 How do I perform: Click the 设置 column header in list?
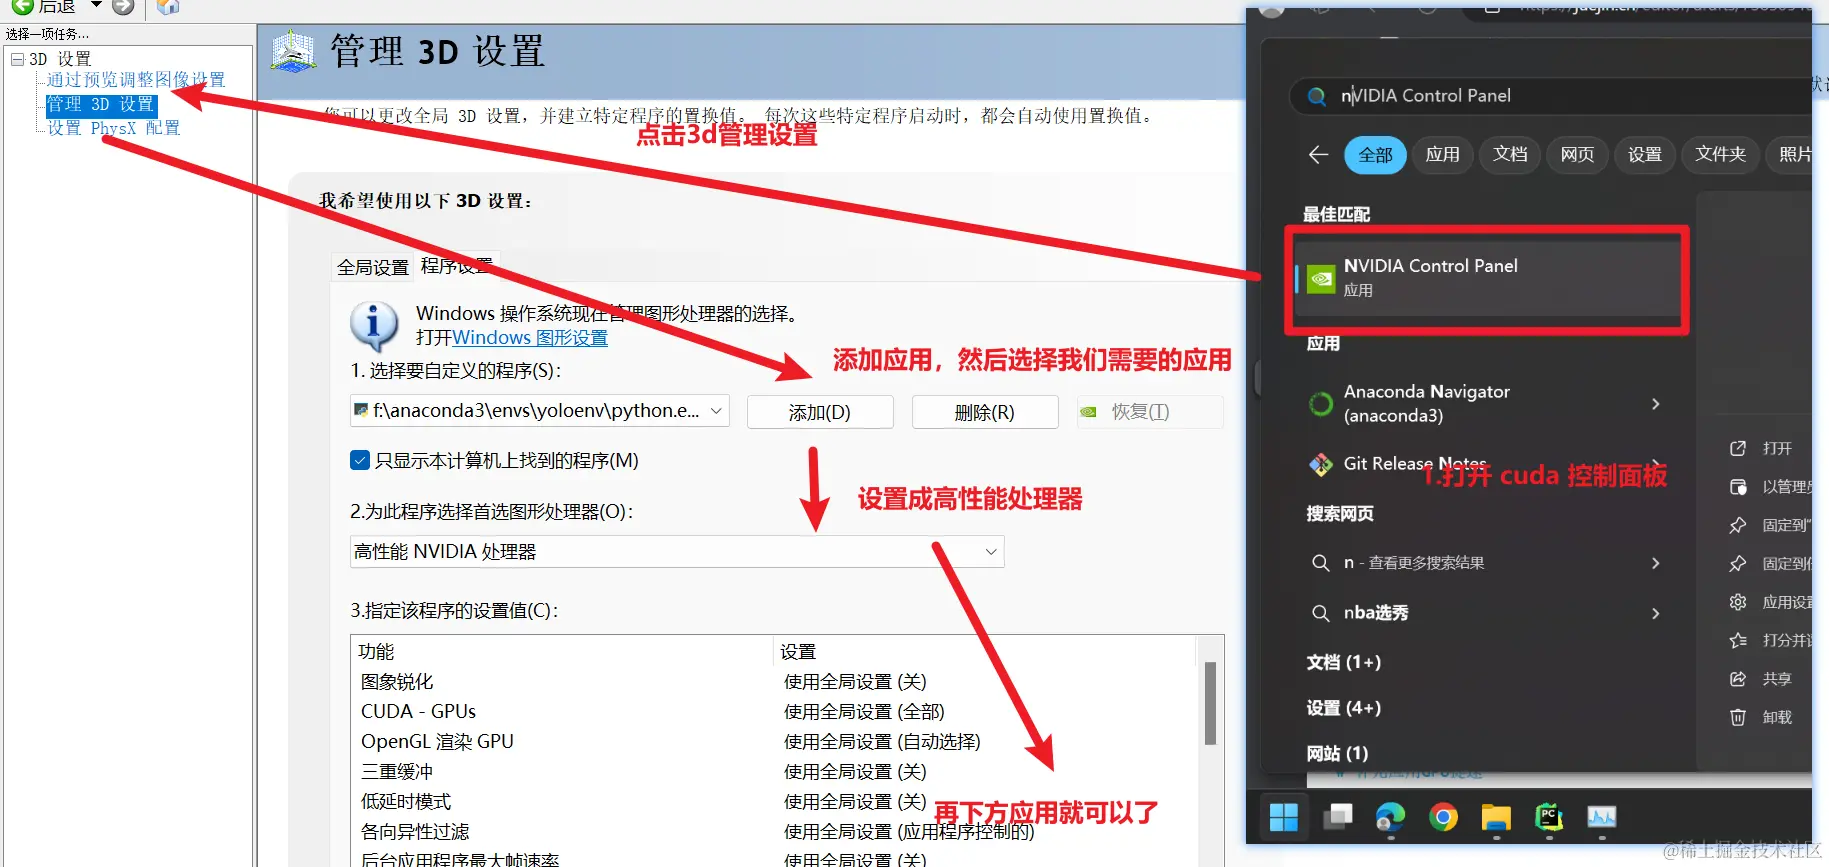coord(798,652)
